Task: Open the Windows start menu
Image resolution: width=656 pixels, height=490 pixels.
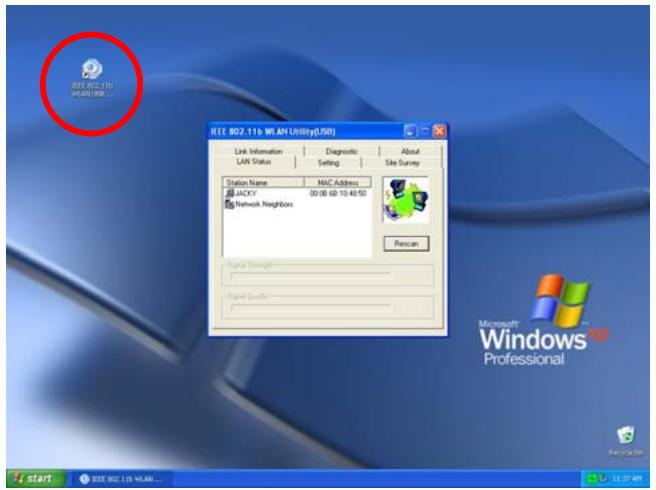Action: click(36, 478)
